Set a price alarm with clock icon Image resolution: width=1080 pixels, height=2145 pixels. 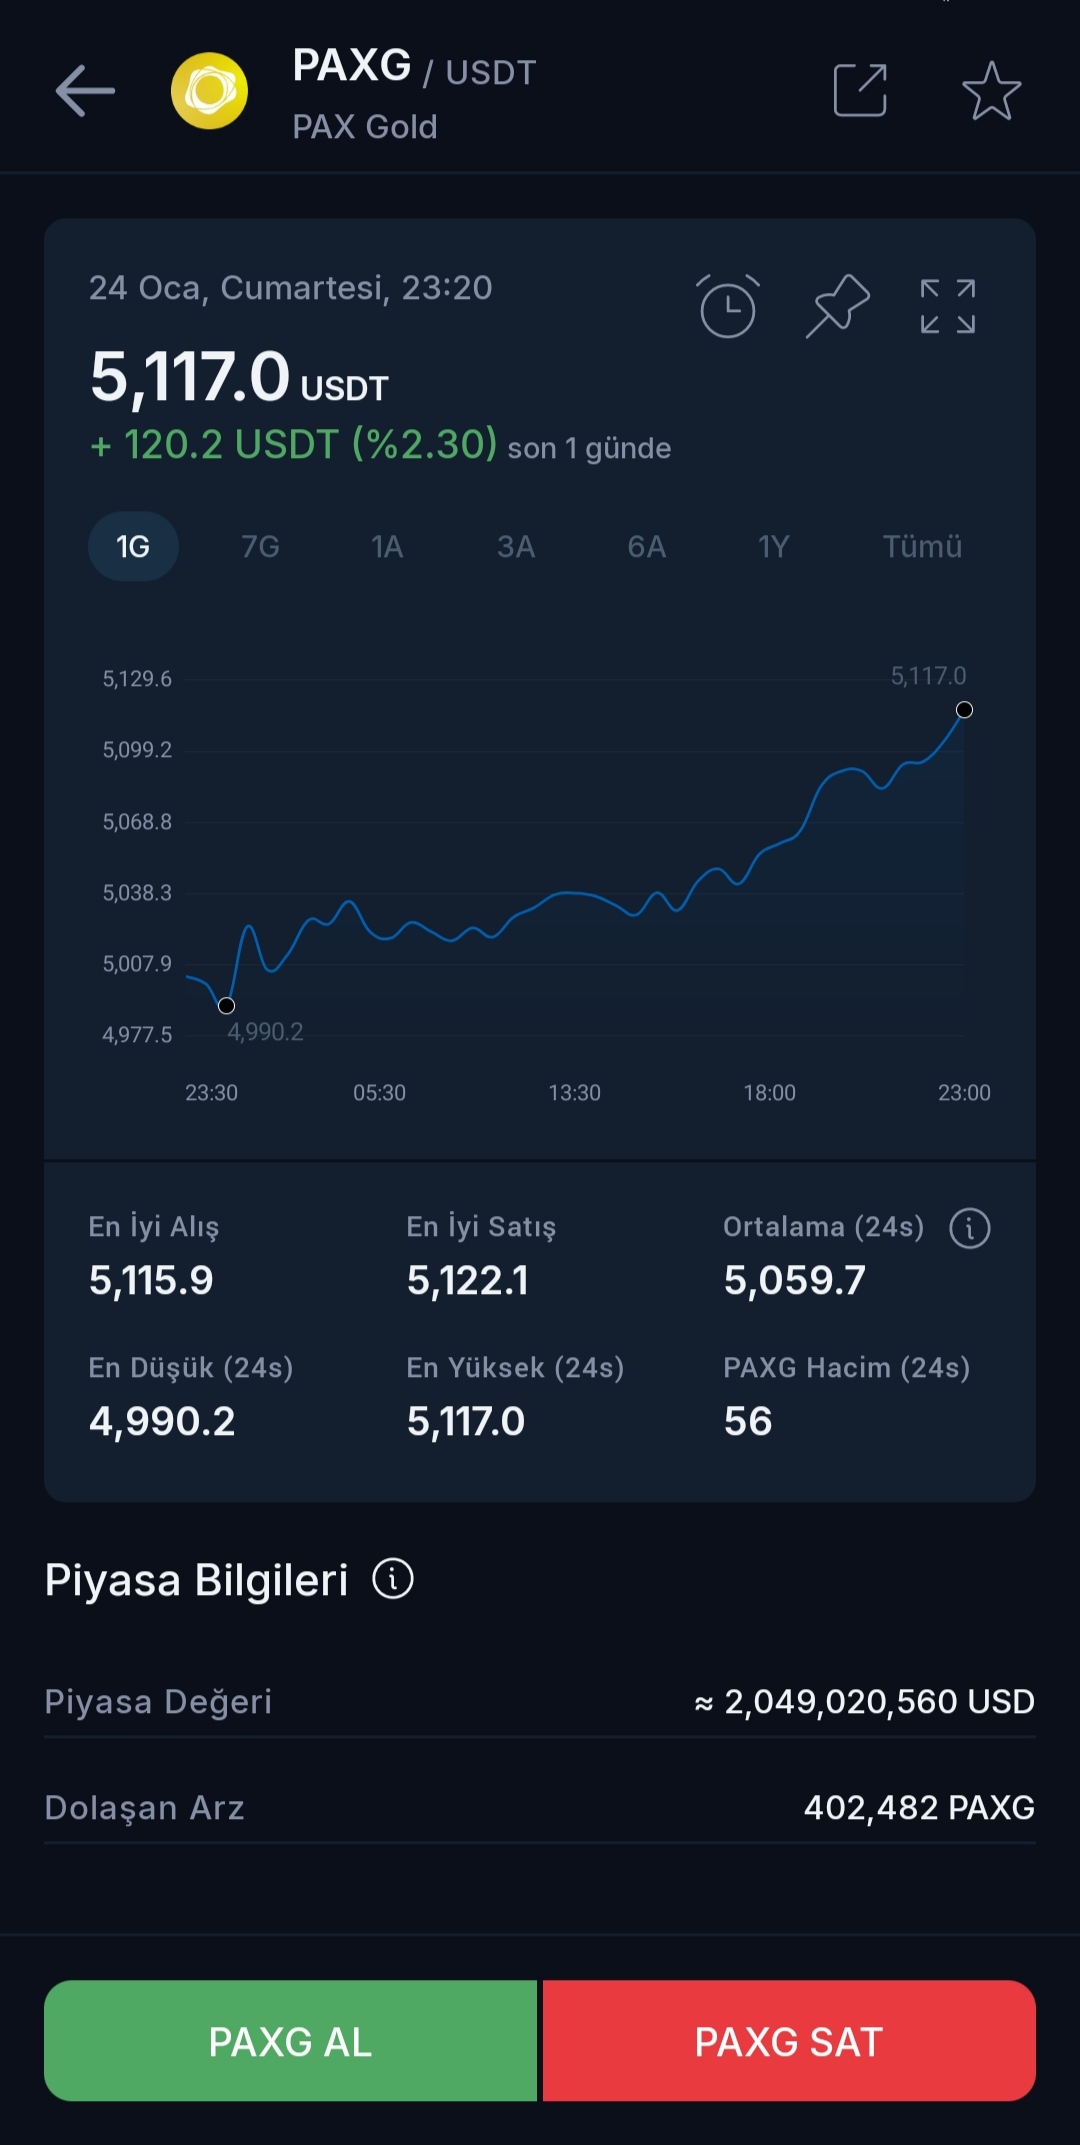point(728,306)
